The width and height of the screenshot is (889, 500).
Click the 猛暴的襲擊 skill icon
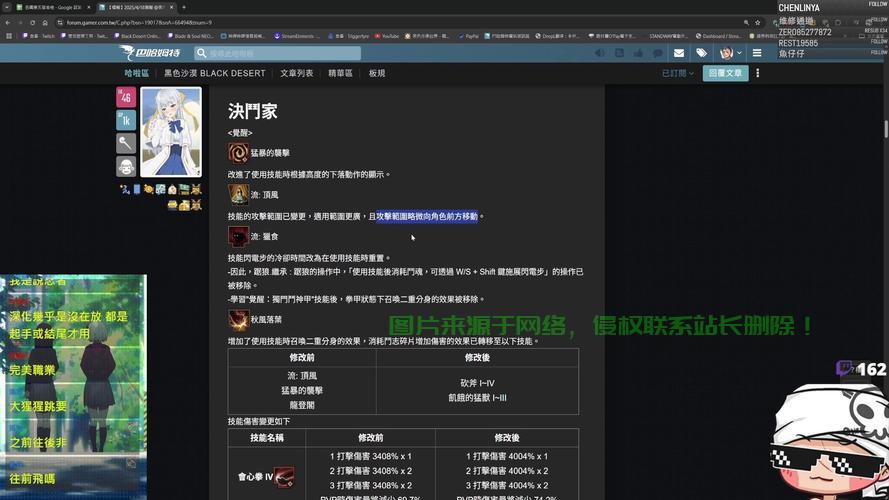(238, 153)
